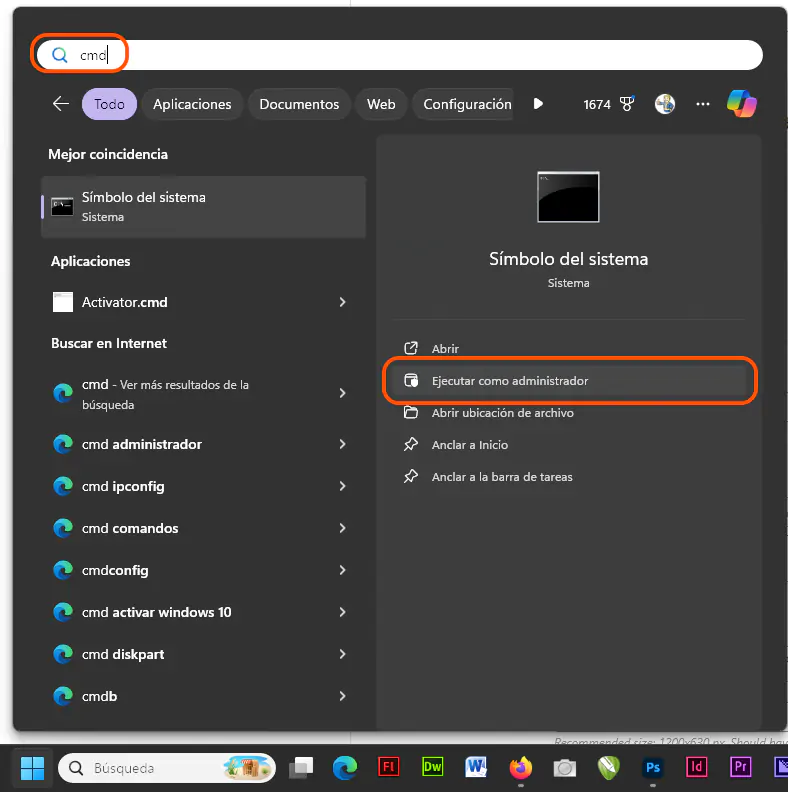Launch Adobe Flash from the taskbar
Viewport: 788px width, 792px height.
(x=388, y=767)
